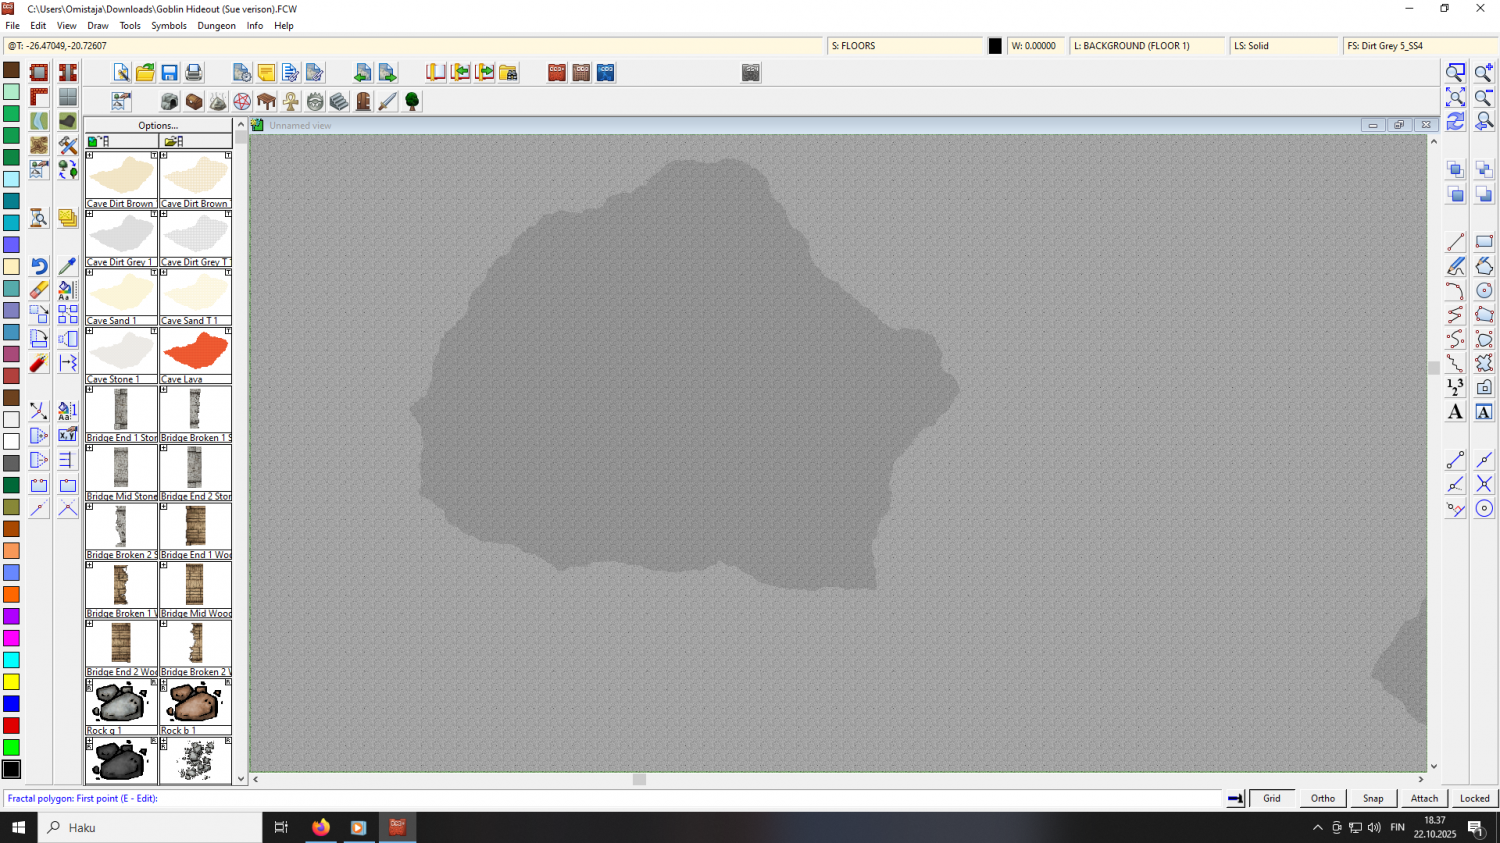
Task: Toggle Ortho mode on
Action: click(1322, 798)
